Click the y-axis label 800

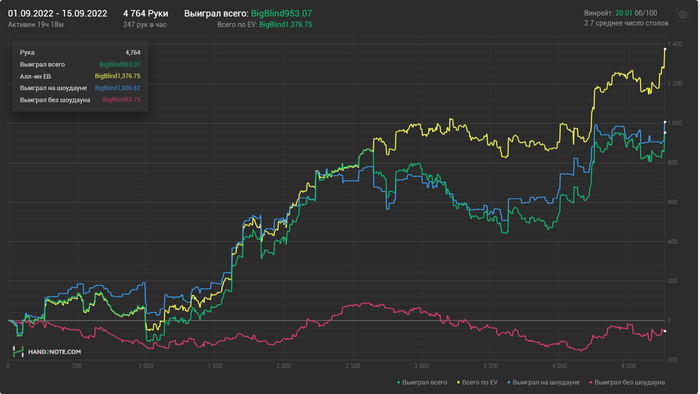[672, 163]
